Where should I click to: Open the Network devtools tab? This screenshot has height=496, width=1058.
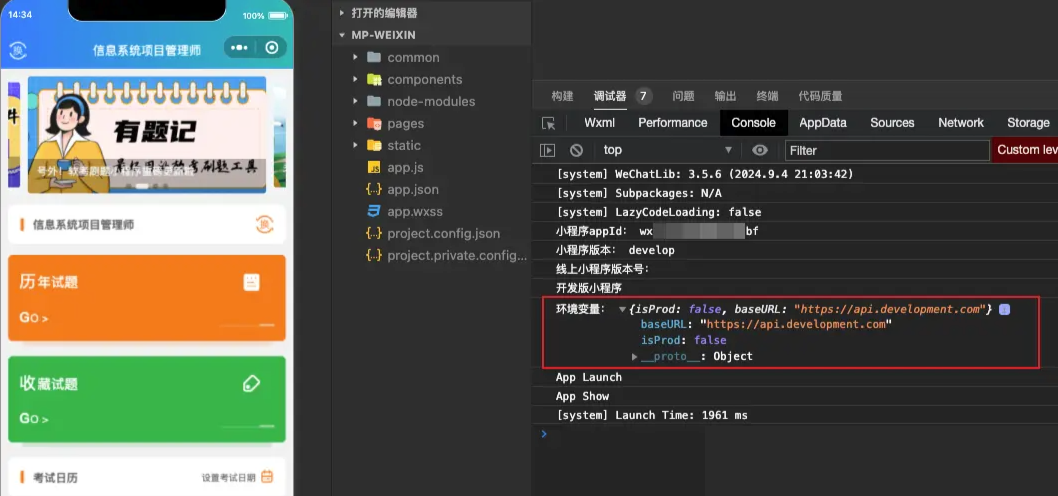[x=961, y=123]
